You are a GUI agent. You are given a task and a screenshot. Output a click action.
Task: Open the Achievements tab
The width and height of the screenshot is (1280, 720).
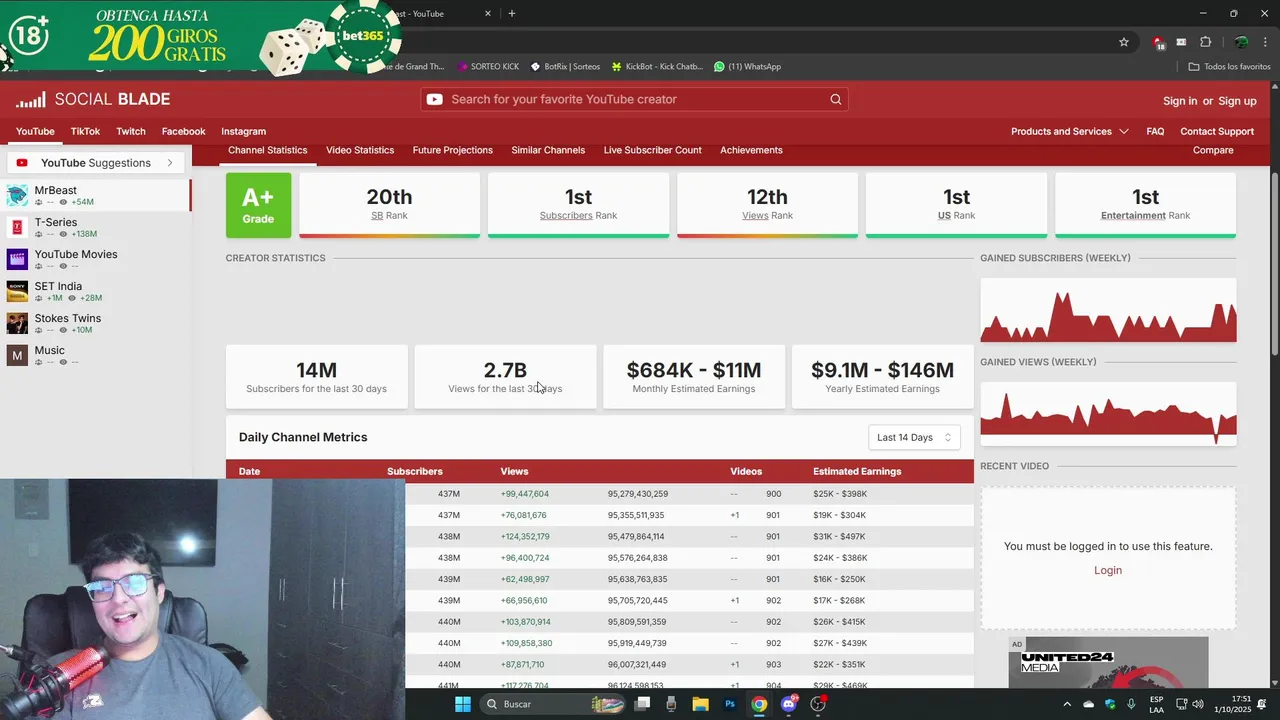751,150
